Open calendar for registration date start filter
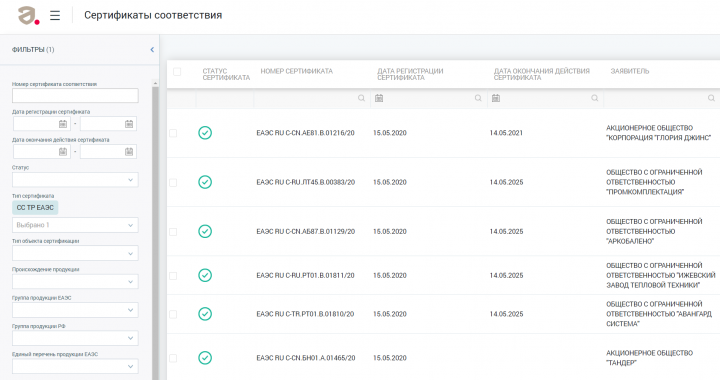The width and height of the screenshot is (720, 380). click(x=63, y=124)
